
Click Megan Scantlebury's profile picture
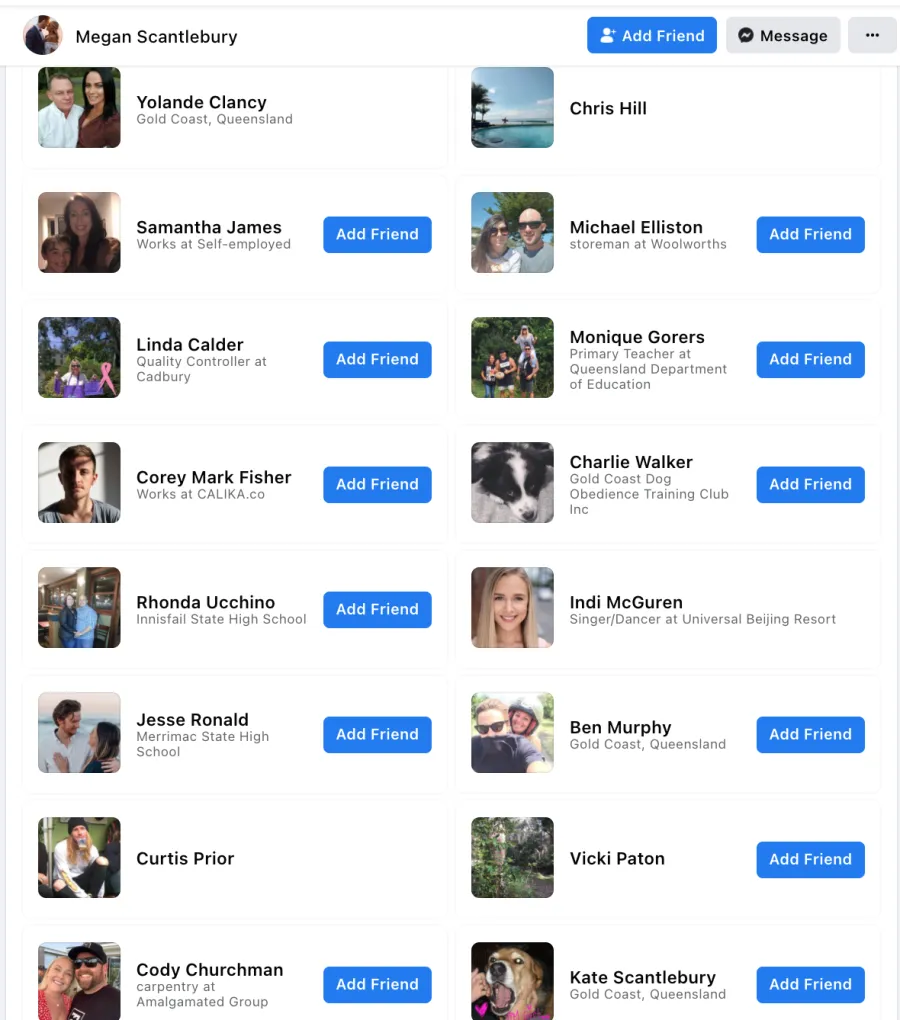43,35
